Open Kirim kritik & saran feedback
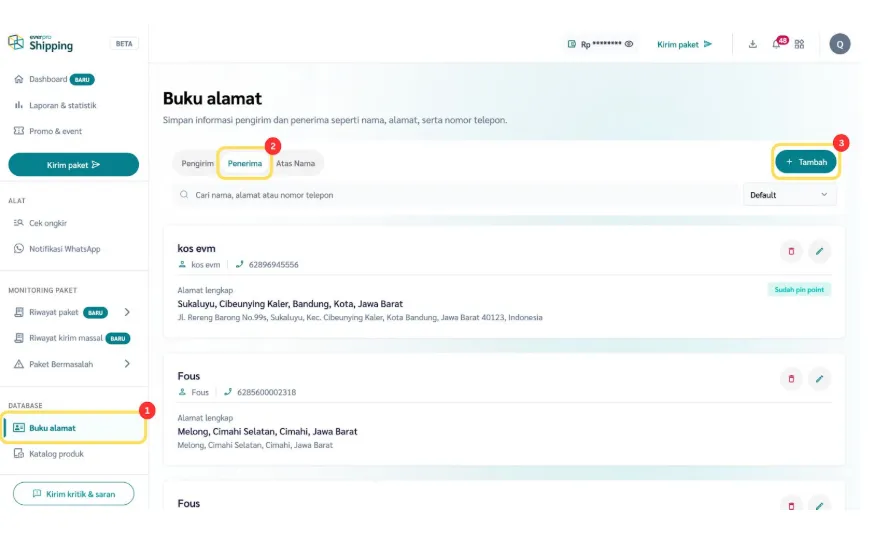The image size is (877, 537). 73,494
